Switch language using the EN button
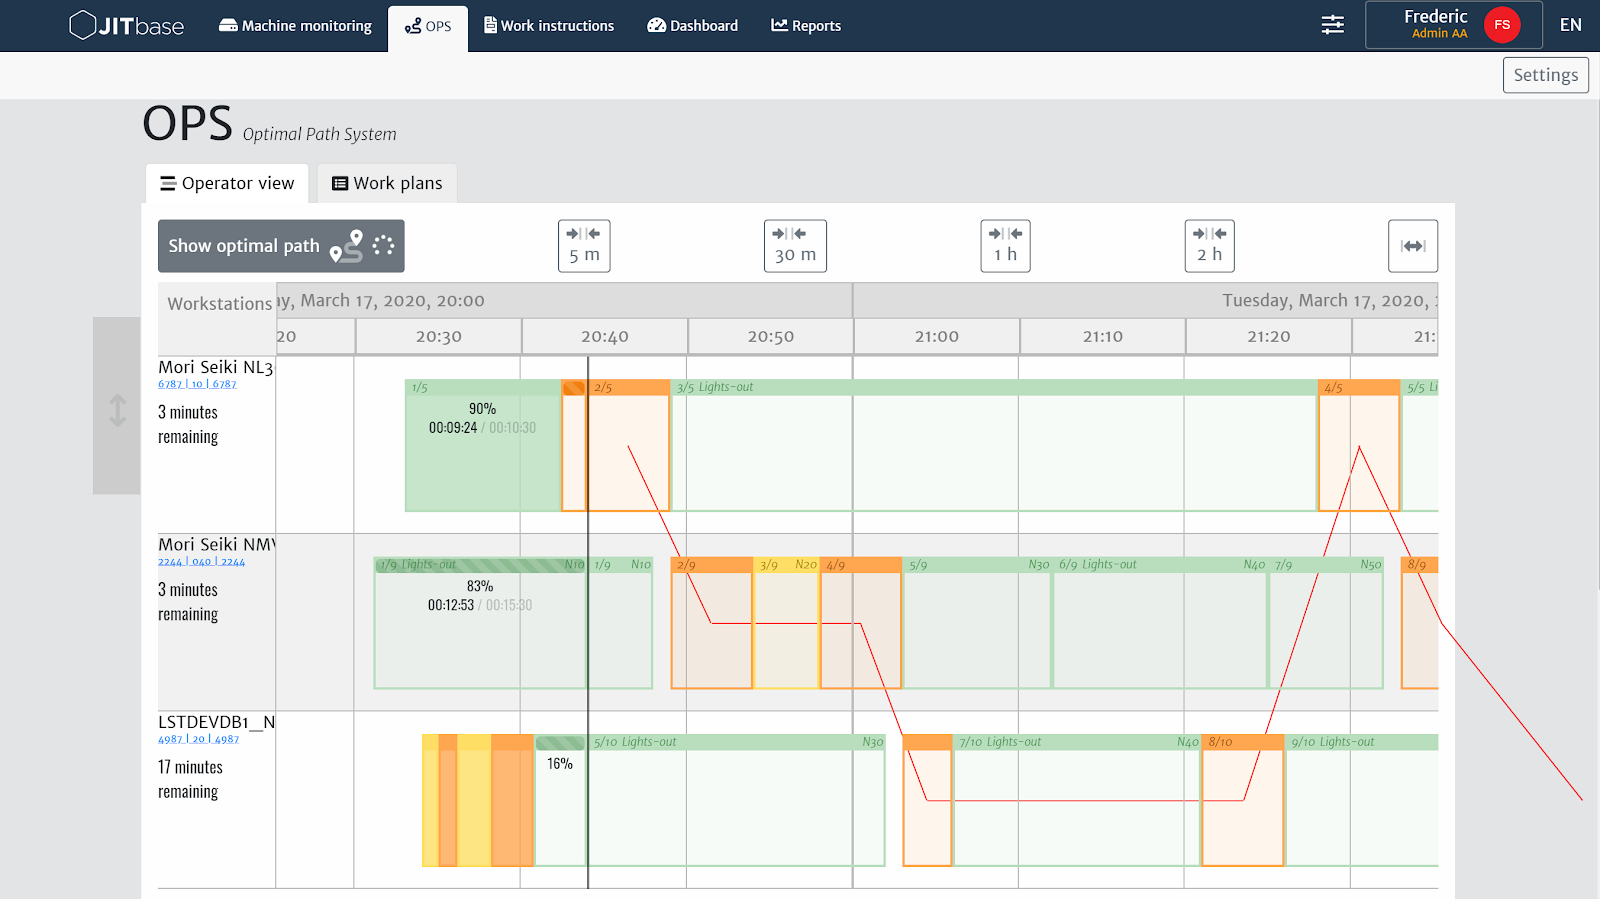The width and height of the screenshot is (1600, 899). pos(1571,25)
